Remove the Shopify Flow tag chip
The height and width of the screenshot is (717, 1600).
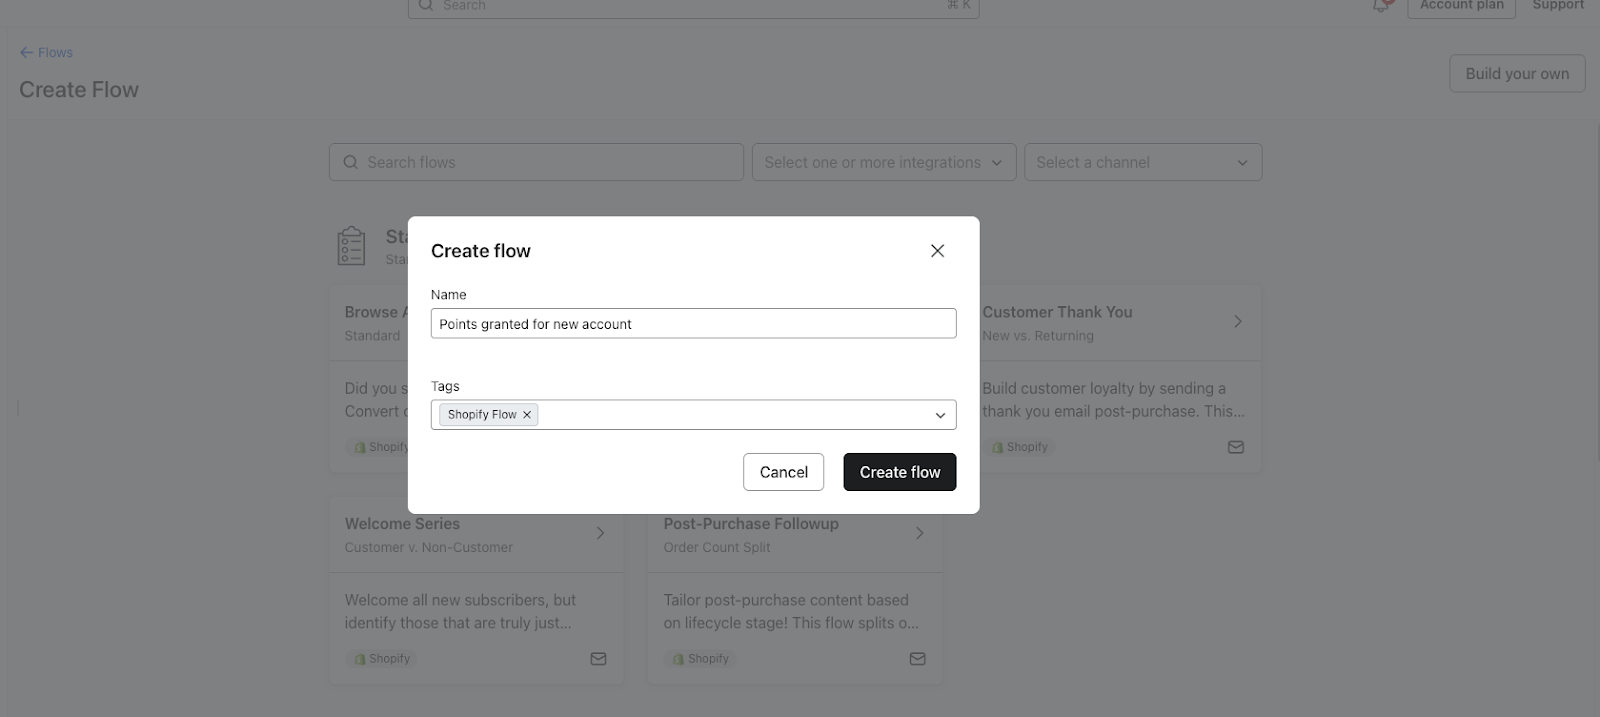tap(527, 415)
